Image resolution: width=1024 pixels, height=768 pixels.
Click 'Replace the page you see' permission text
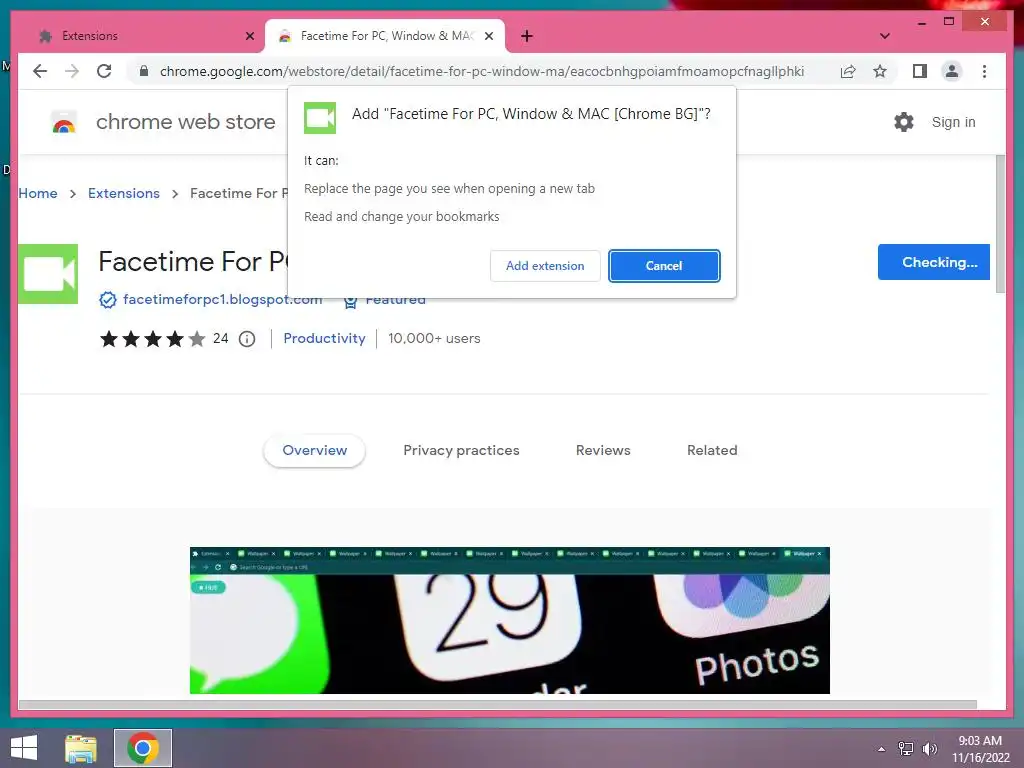click(449, 189)
